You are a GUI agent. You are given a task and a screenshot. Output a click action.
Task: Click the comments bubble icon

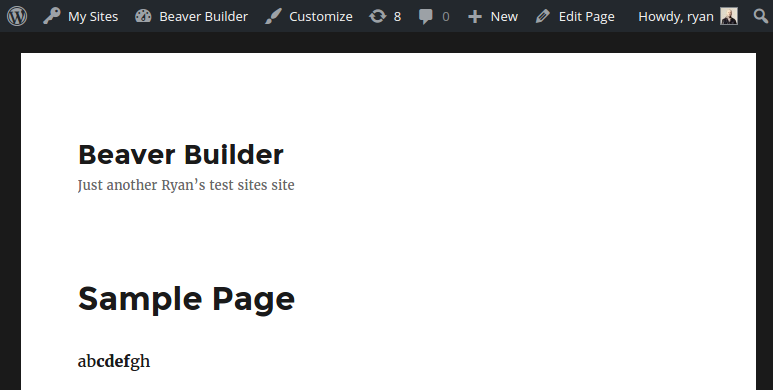[425, 17]
